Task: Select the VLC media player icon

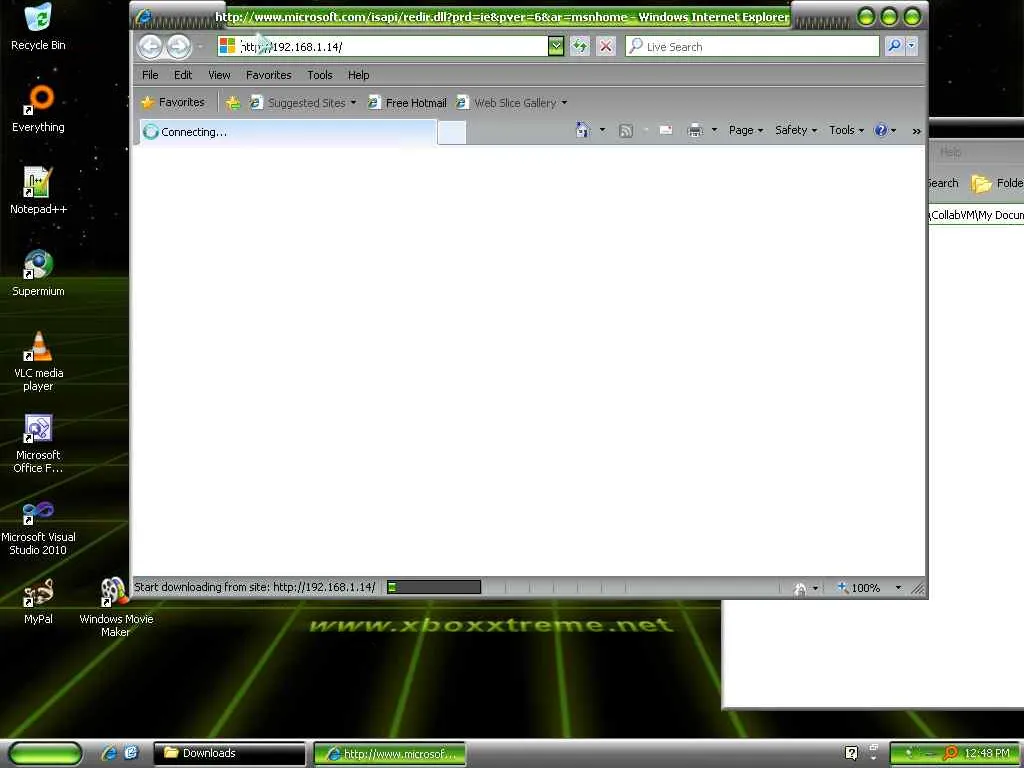Action: pyautogui.click(x=38, y=361)
